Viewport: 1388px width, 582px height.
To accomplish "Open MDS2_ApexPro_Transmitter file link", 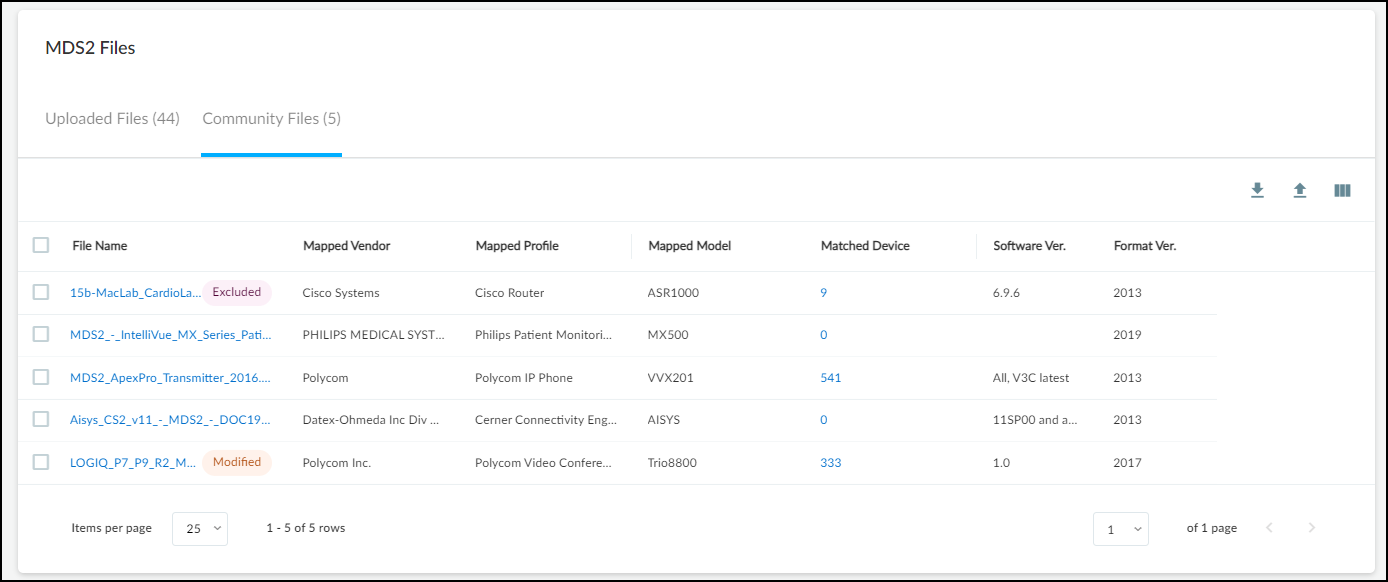I will click(170, 378).
